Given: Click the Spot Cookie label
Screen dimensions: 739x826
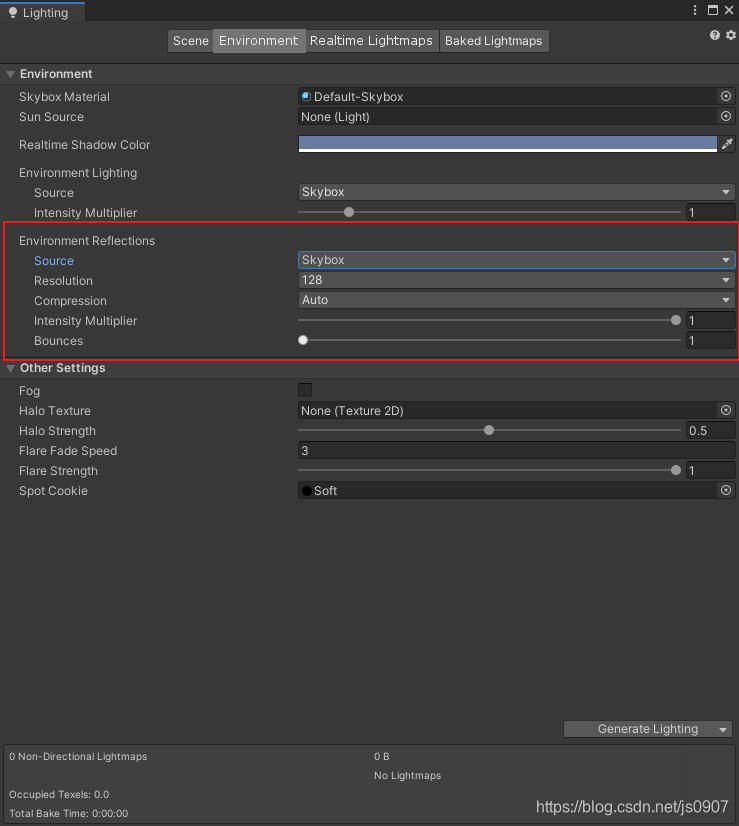Looking at the screenshot, I should pyautogui.click(x=53, y=491).
